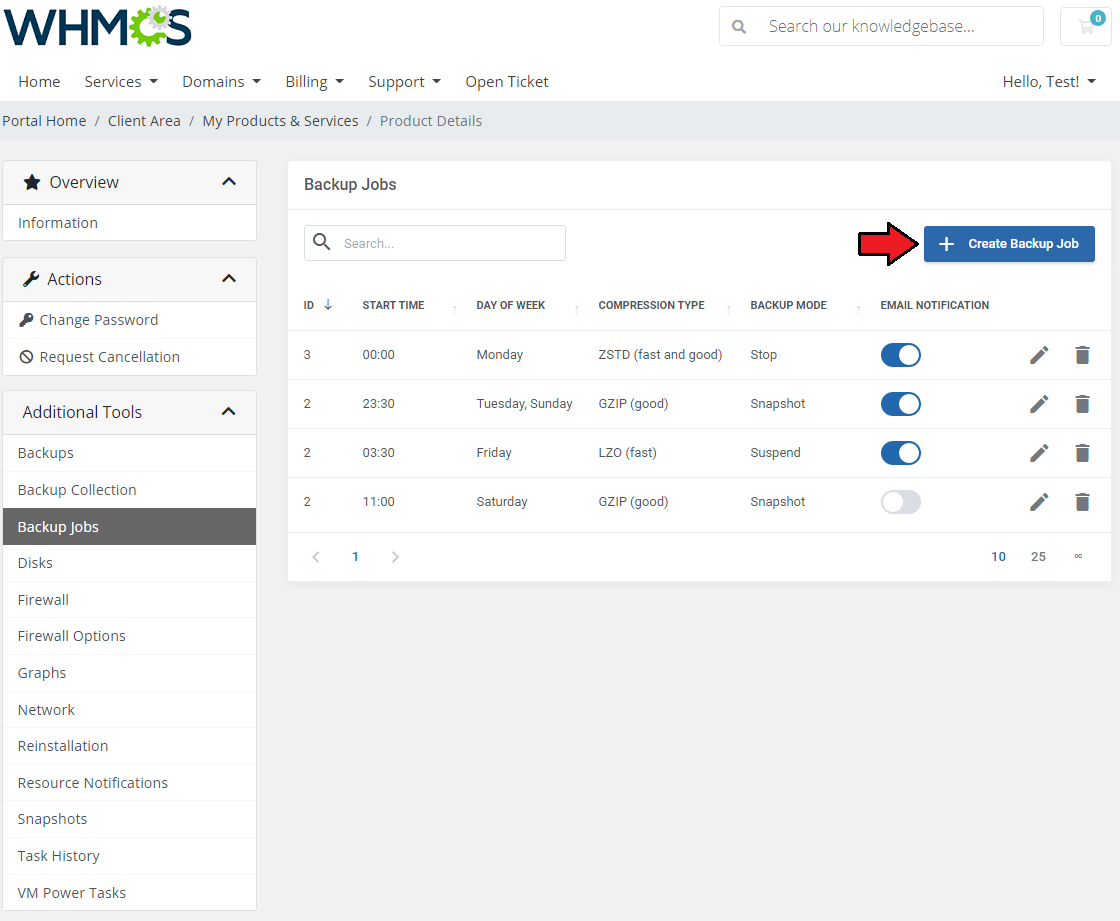Image resolution: width=1120 pixels, height=921 pixels.
Task: Open VM Power Tasks in the sidebar
Action: [129, 892]
